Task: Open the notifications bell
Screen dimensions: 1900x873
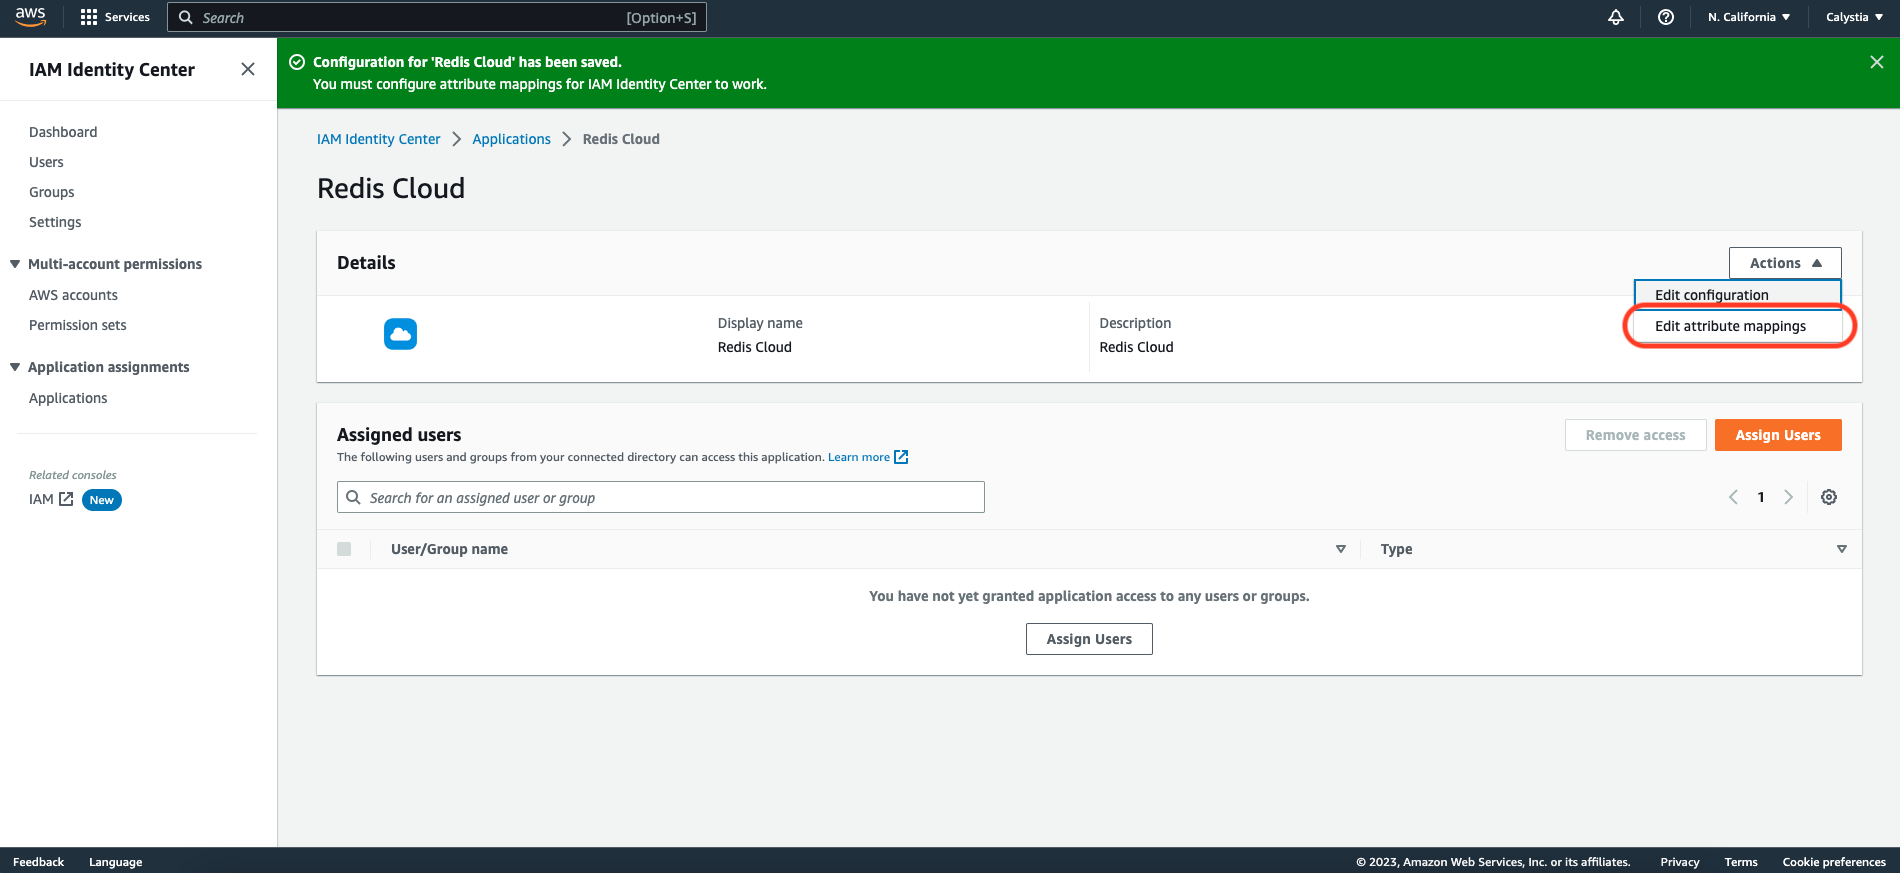Action: (x=1615, y=17)
